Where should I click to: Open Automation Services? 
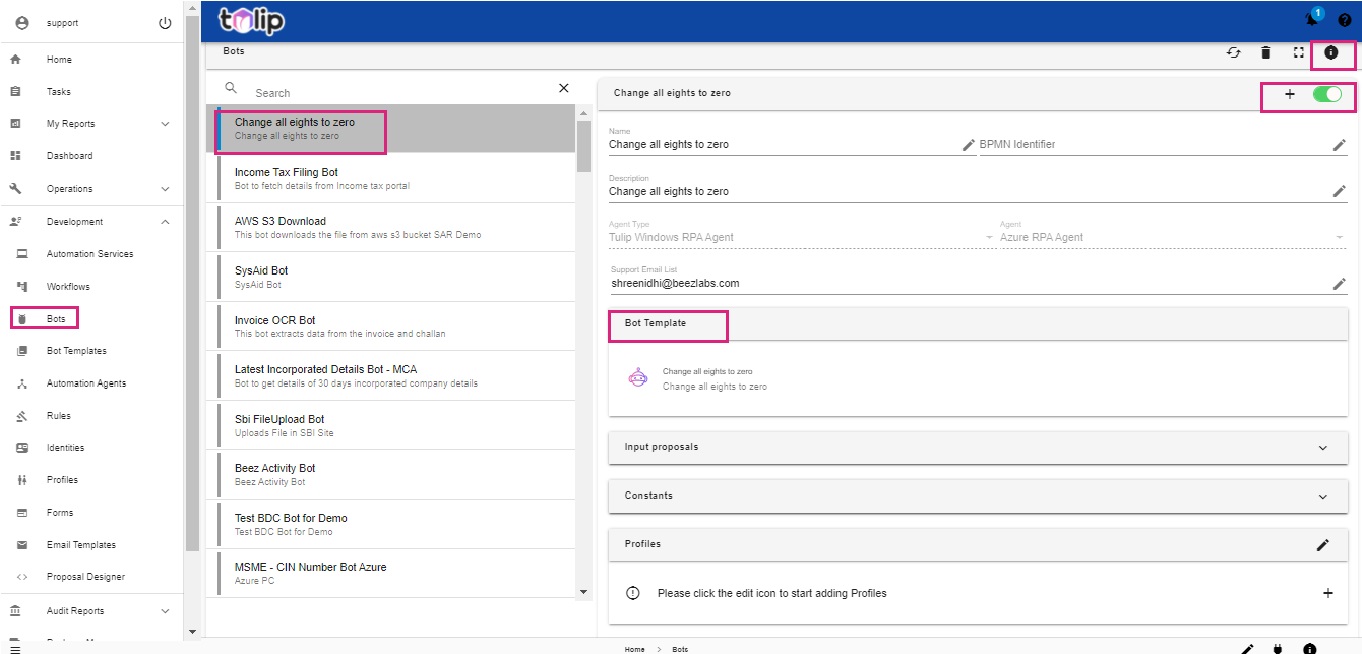(92, 254)
